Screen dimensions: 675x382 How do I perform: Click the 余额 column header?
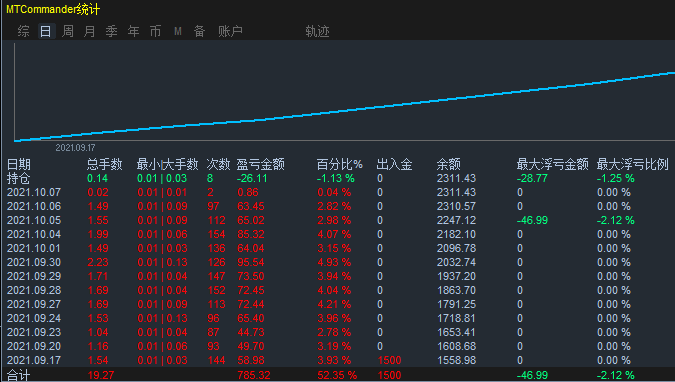pyautogui.click(x=449, y=164)
